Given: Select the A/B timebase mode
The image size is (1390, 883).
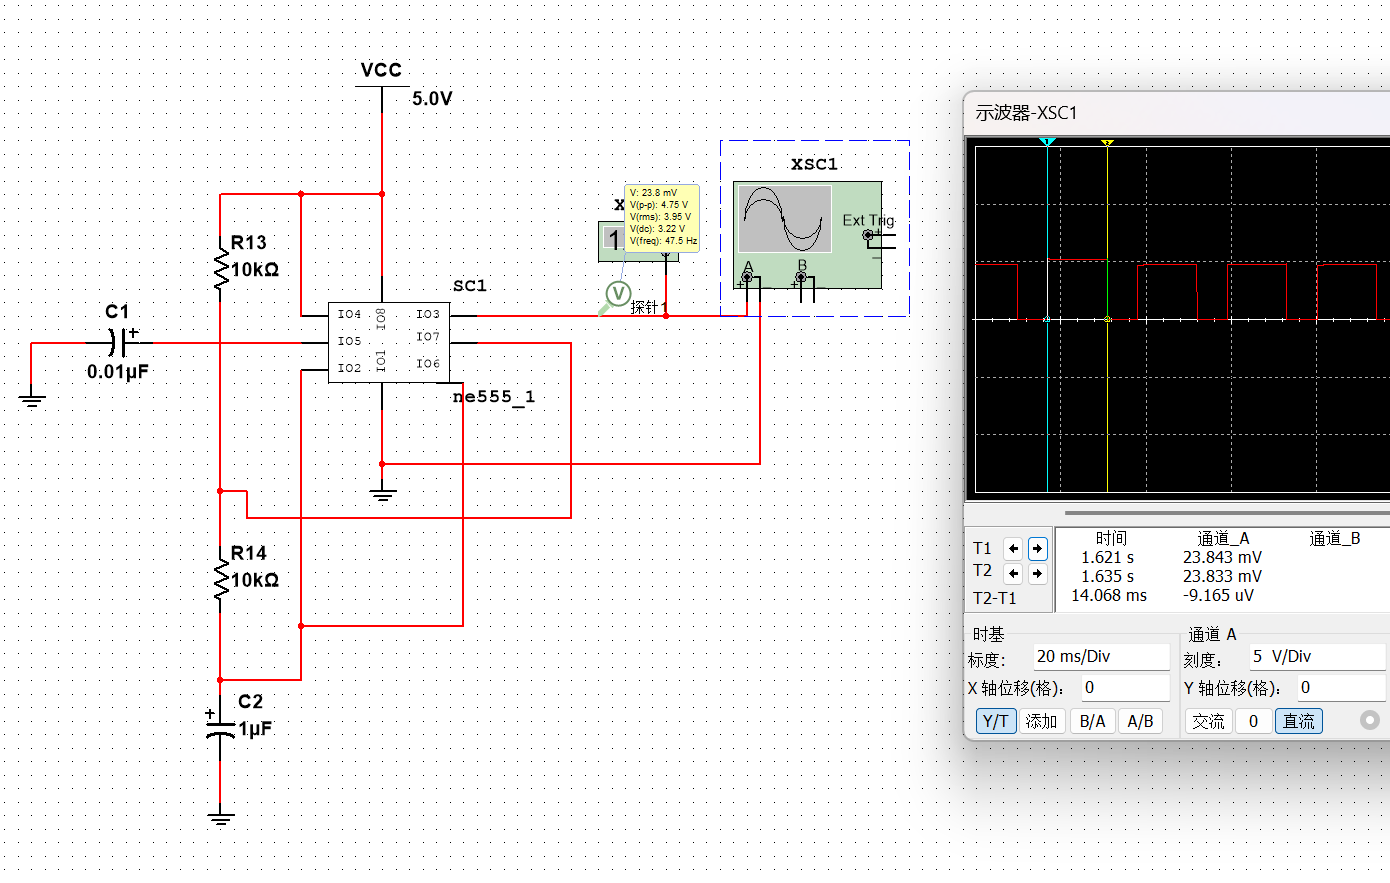Looking at the screenshot, I should tap(1140, 721).
